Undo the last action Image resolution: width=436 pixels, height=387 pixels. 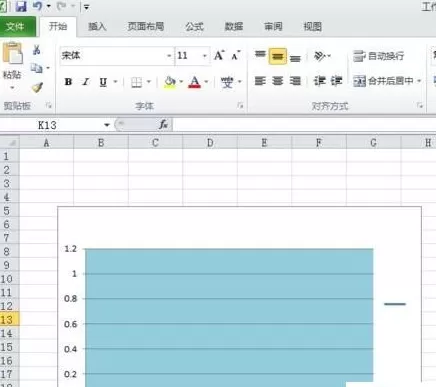point(37,6)
